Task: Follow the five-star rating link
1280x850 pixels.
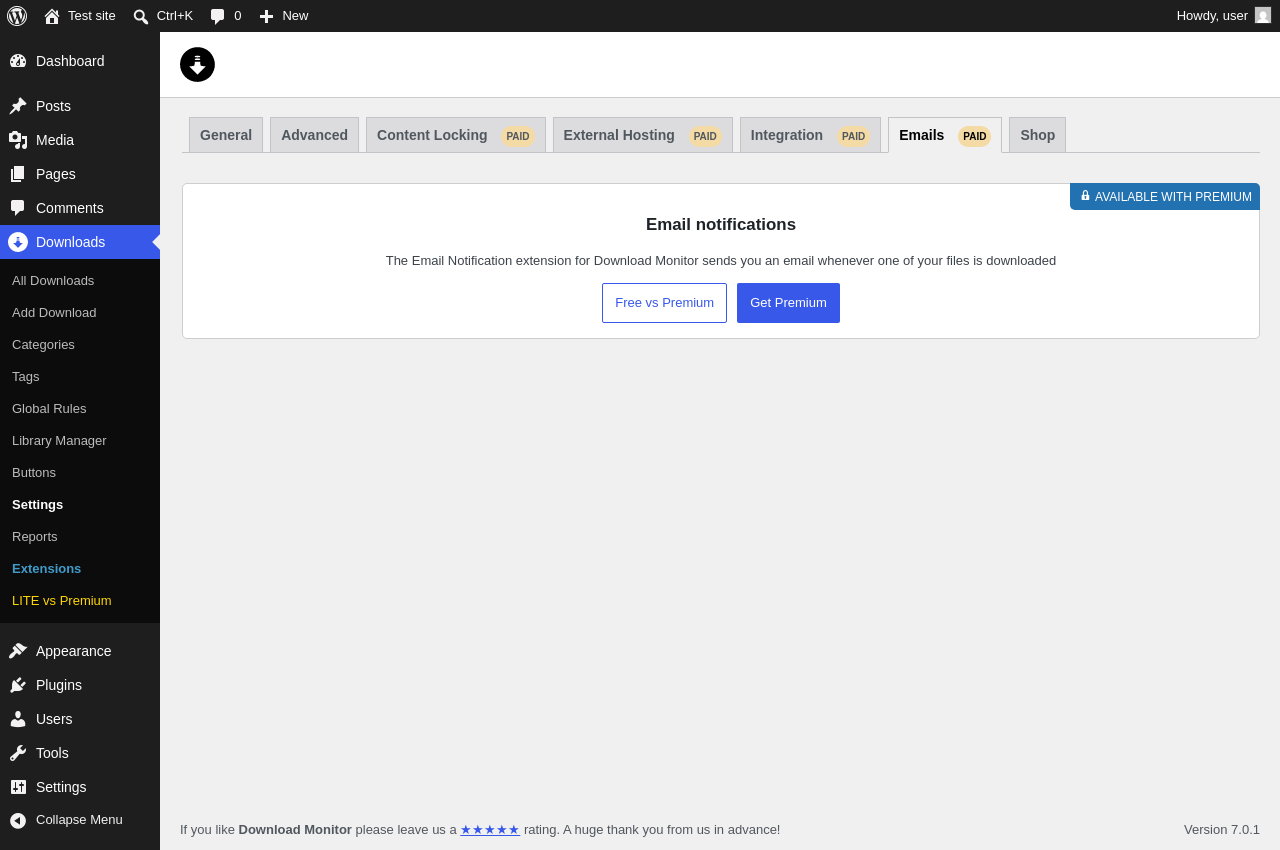Action: click(490, 830)
